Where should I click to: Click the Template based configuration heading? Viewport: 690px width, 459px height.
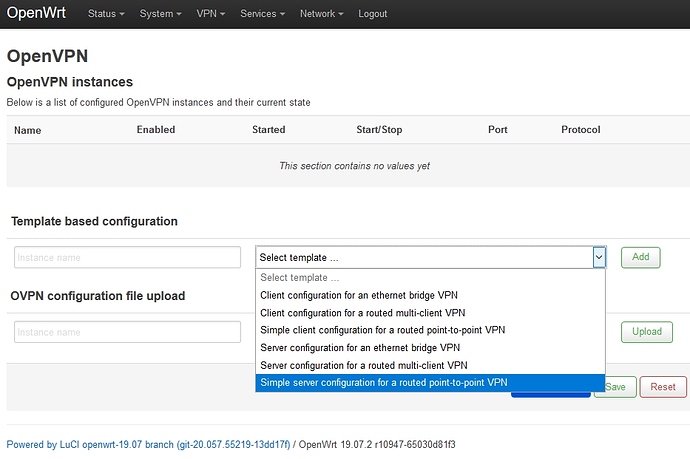click(94, 221)
